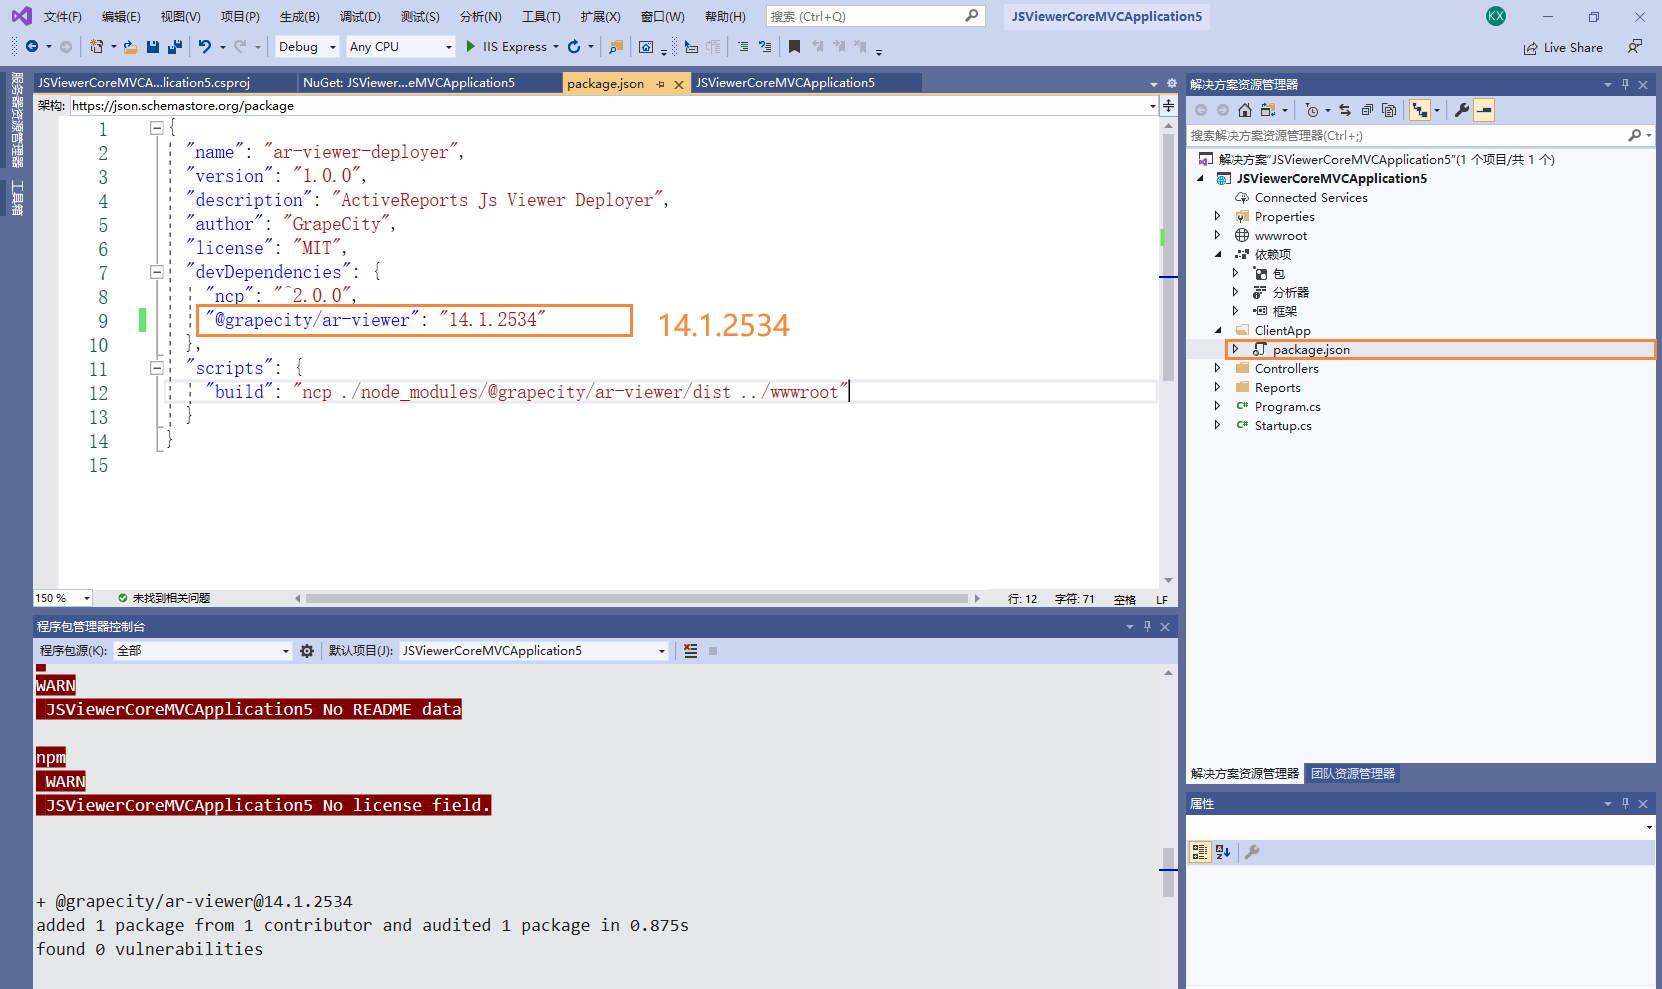Collapse the 依赖项 dependencies node
The image size is (1662, 989).
click(x=1217, y=254)
